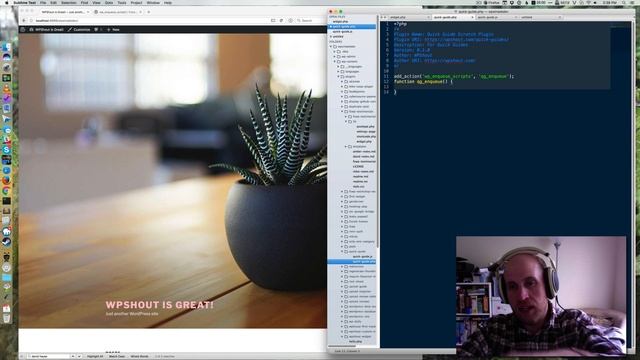The width and height of the screenshot is (640, 360).
Task: Toggle Match Case in the browser find bar
Action: [117, 356]
